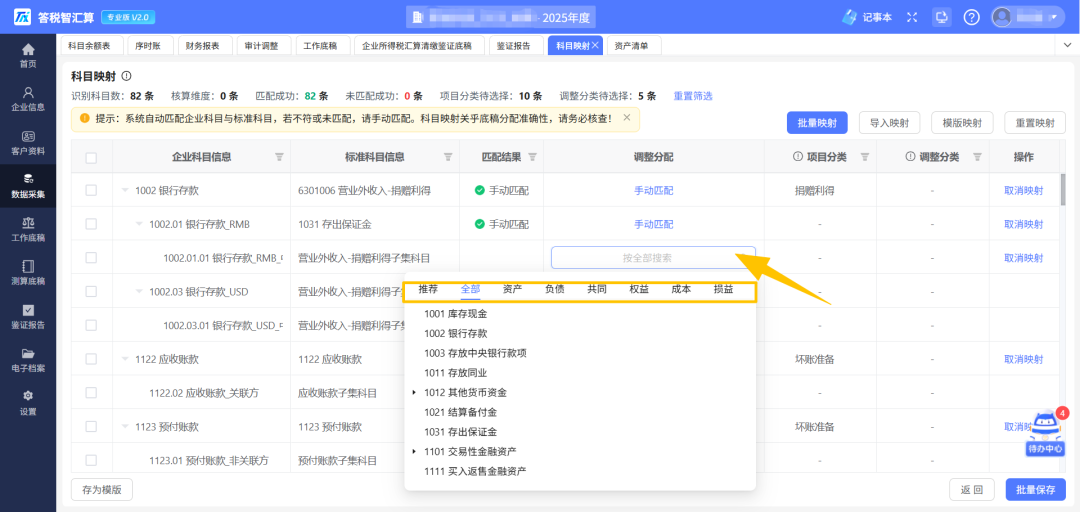The height and width of the screenshot is (512, 1080).
Task: Switch to the 负债 category tab
Action: point(554,289)
